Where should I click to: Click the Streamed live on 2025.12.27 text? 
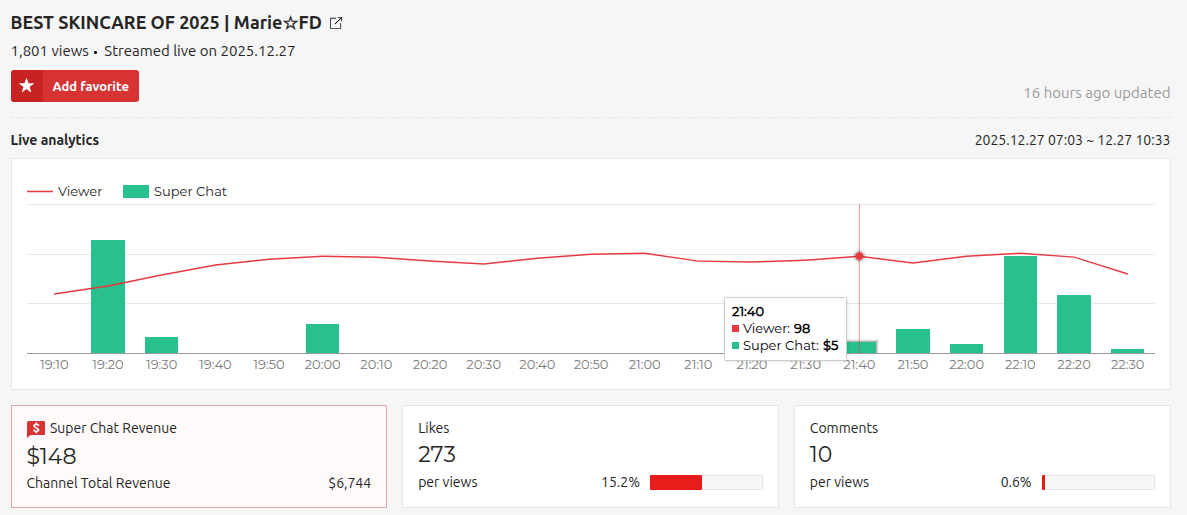tap(199, 52)
